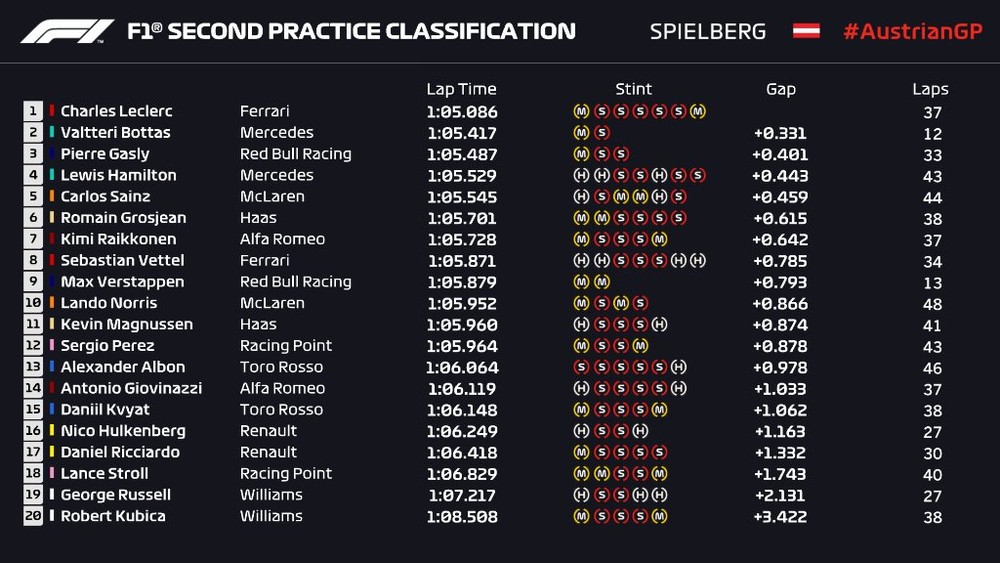Select Max Verstappen's driver name
The image size is (1000, 563).
(124, 282)
